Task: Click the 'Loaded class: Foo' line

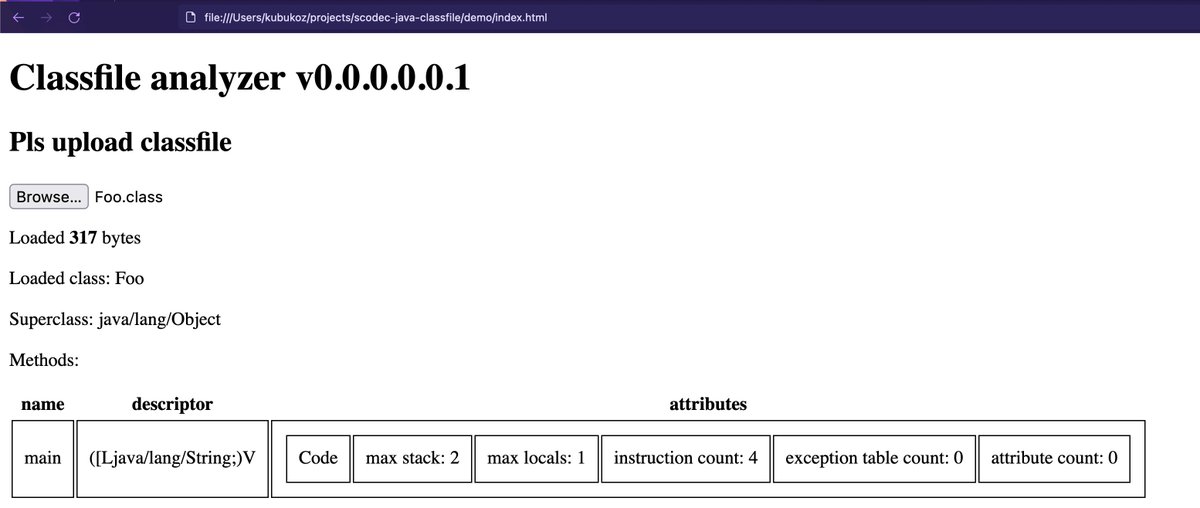Action: [77, 278]
